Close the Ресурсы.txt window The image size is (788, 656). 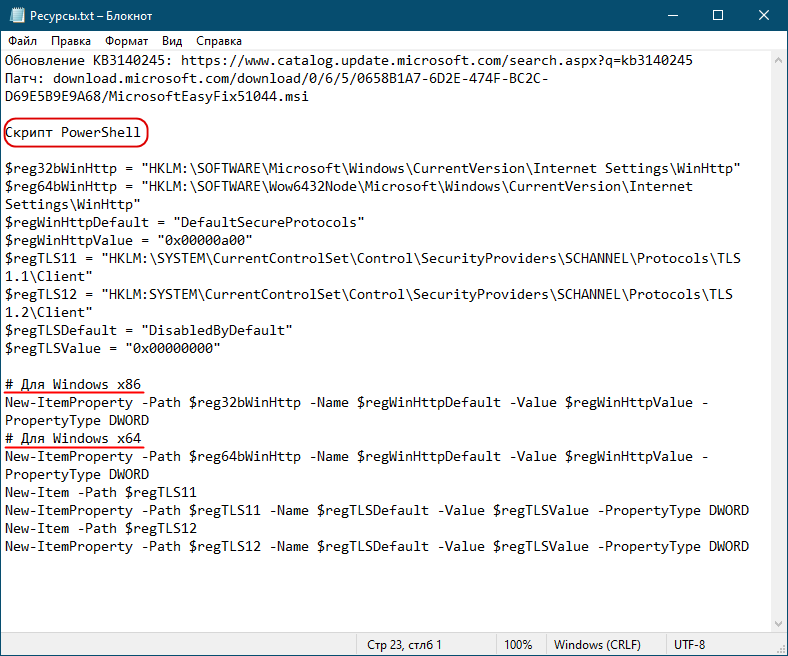[764, 16]
